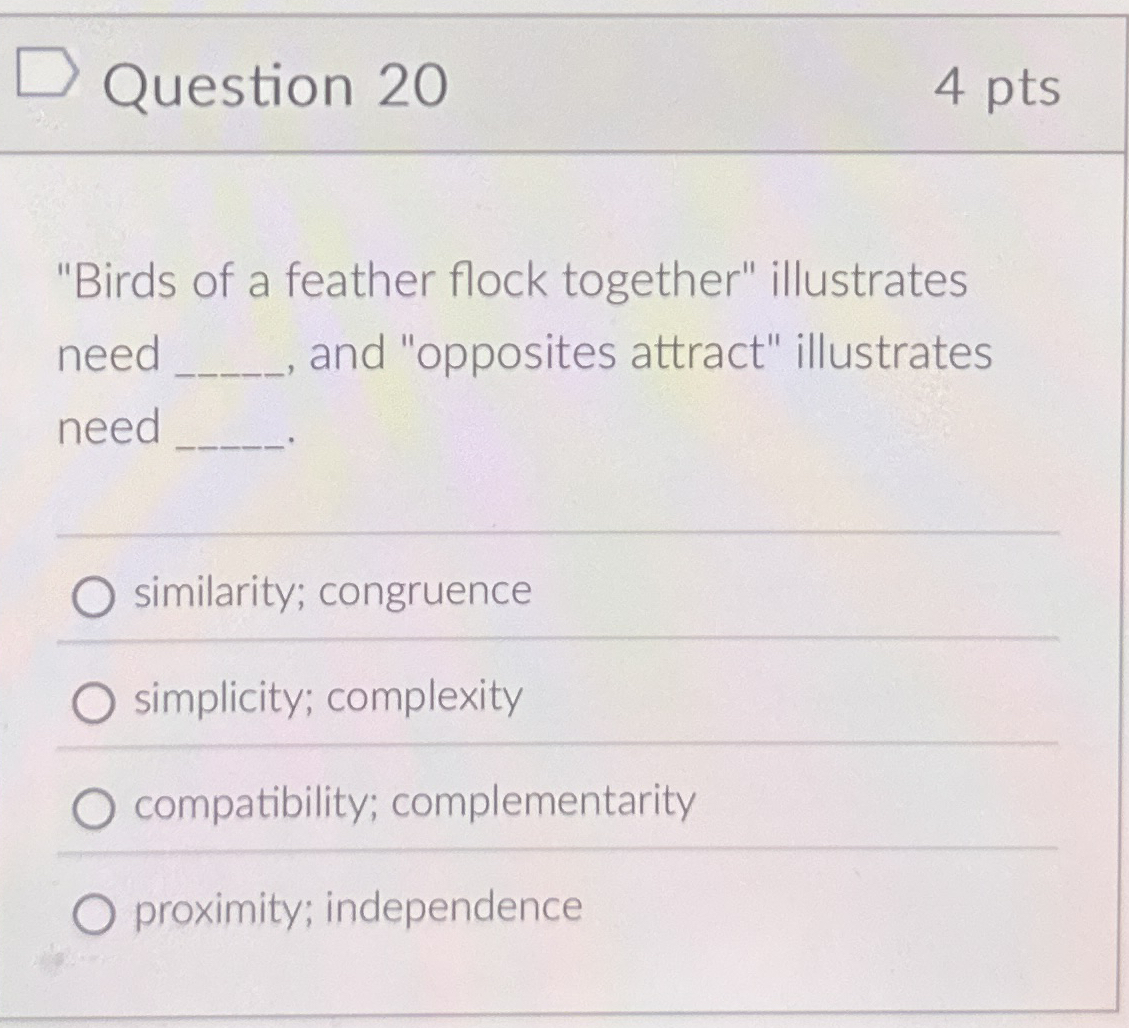Viewport: 1129px width, 1028px height.
Task: Click the answer text "similarity; congruence"
Action: coord(331,592)
